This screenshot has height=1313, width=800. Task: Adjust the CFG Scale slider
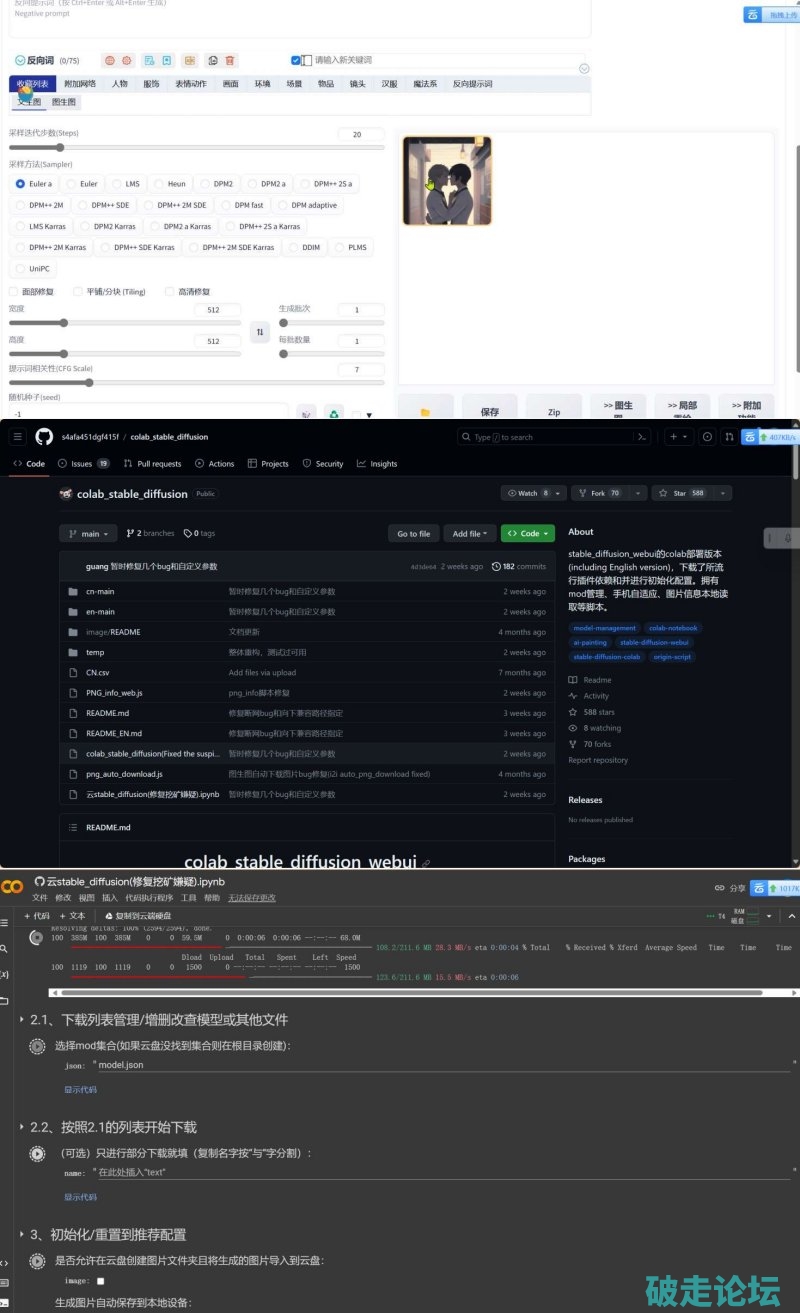pyautogui.click(x=89, y=382)
